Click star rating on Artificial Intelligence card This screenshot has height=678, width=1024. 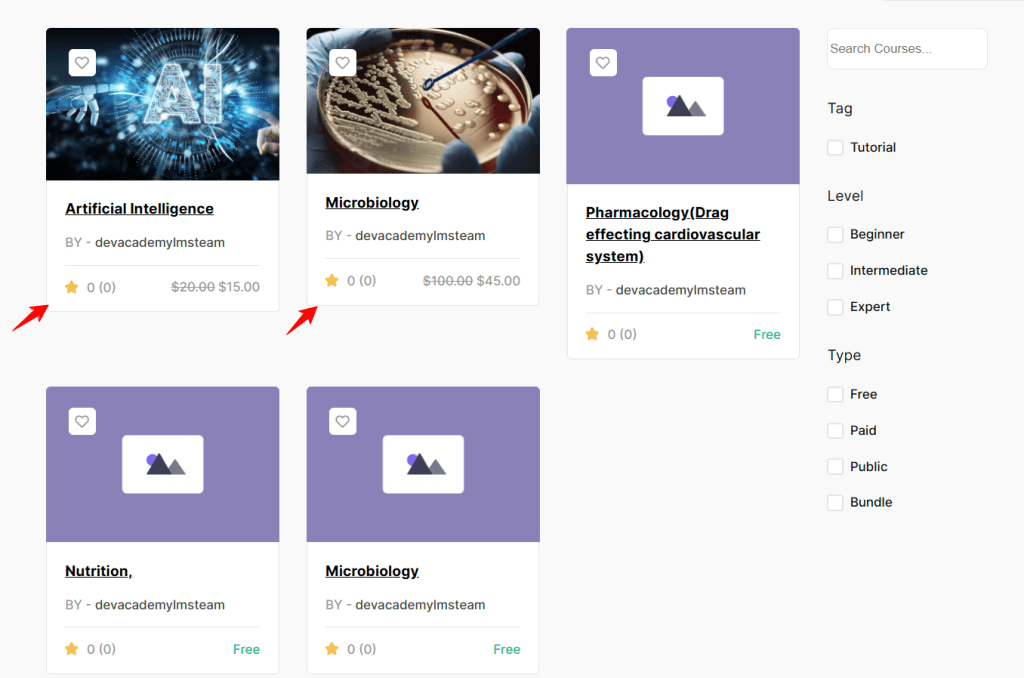click(72, 287)
